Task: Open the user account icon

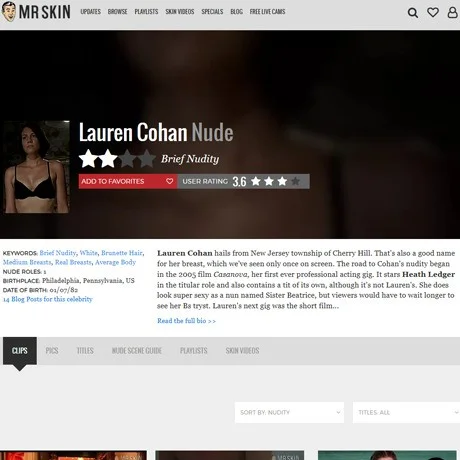Action: (x=452, y=12)
